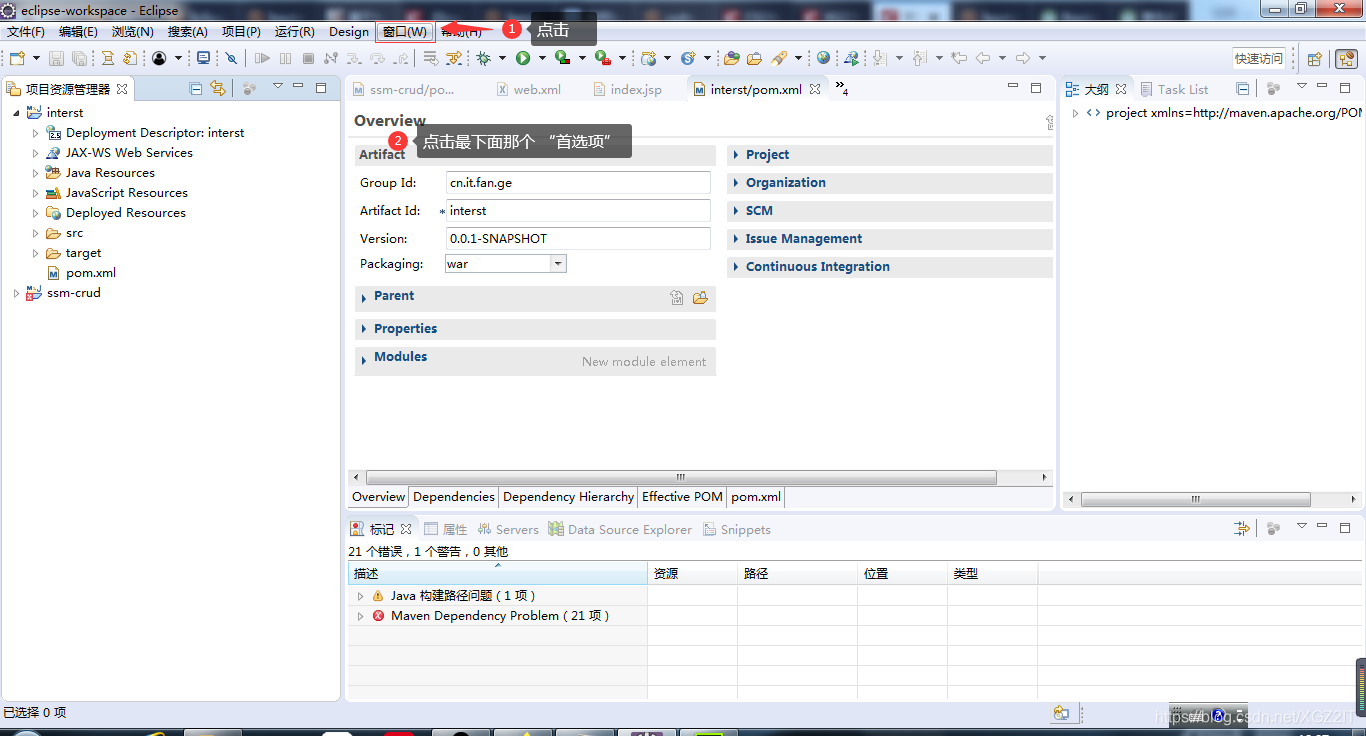1366x736 pixels.
Task: Click the Back navigation arrow icon
Action: [983, 59]
